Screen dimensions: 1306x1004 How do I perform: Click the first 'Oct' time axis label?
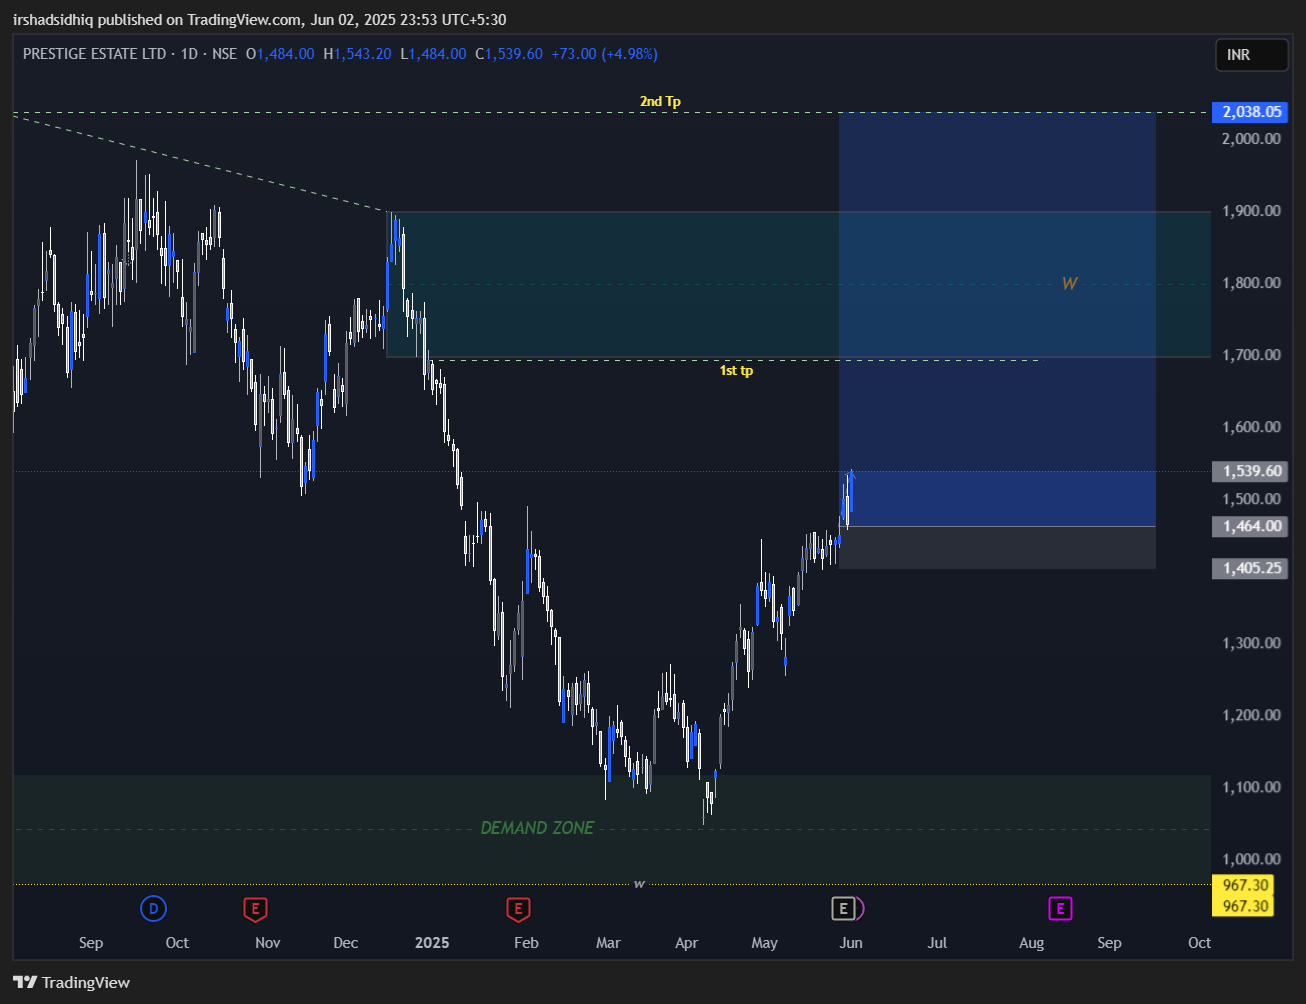[x=177, y=943]
